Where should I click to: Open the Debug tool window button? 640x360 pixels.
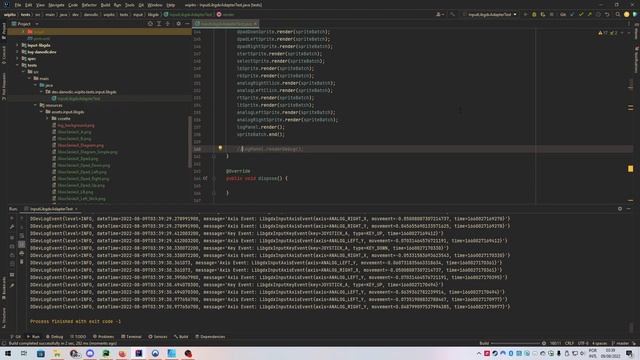pos(54,337)
